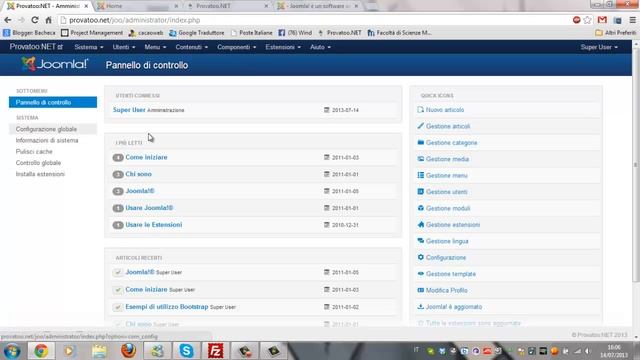Viewport: 640px width, 360px height.
Task: Click the Gestione template eye icon
Action: tap(421, 273)
